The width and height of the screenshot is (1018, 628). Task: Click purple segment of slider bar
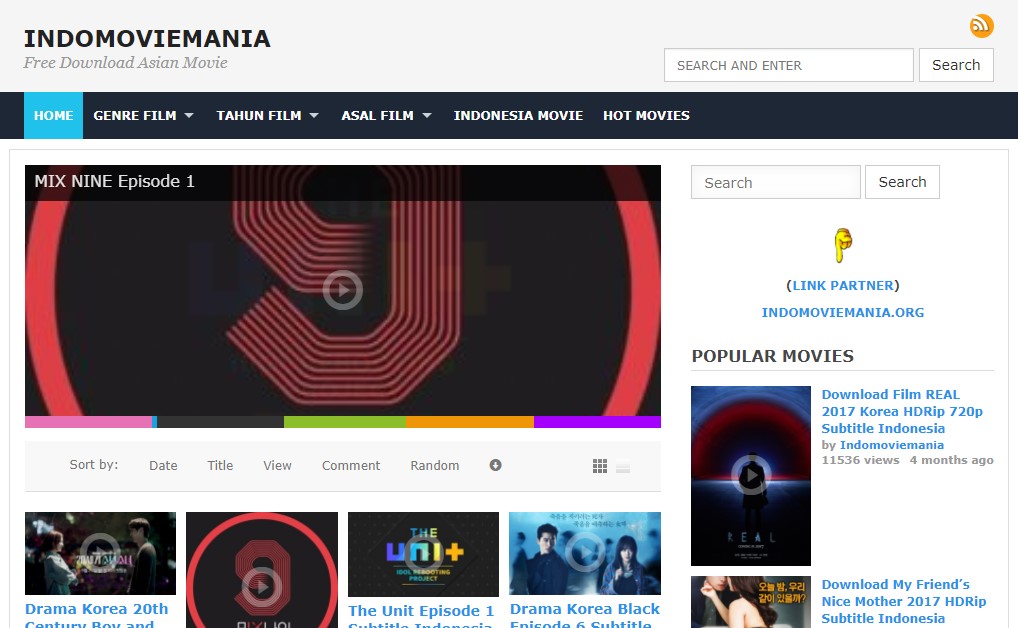pos(597,422)
